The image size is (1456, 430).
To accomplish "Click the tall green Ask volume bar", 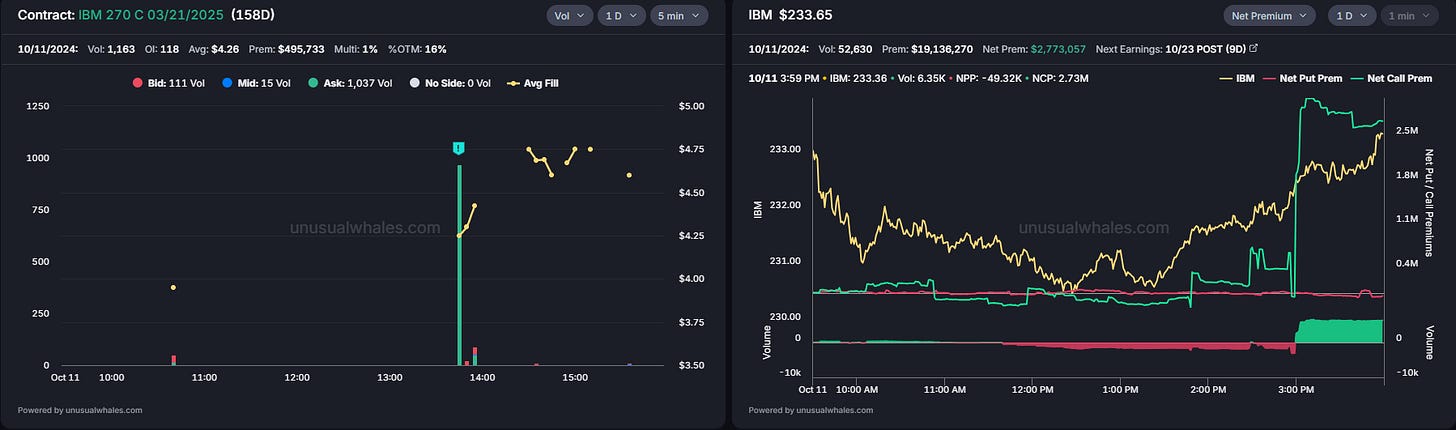I will click(x=459, y=265).
